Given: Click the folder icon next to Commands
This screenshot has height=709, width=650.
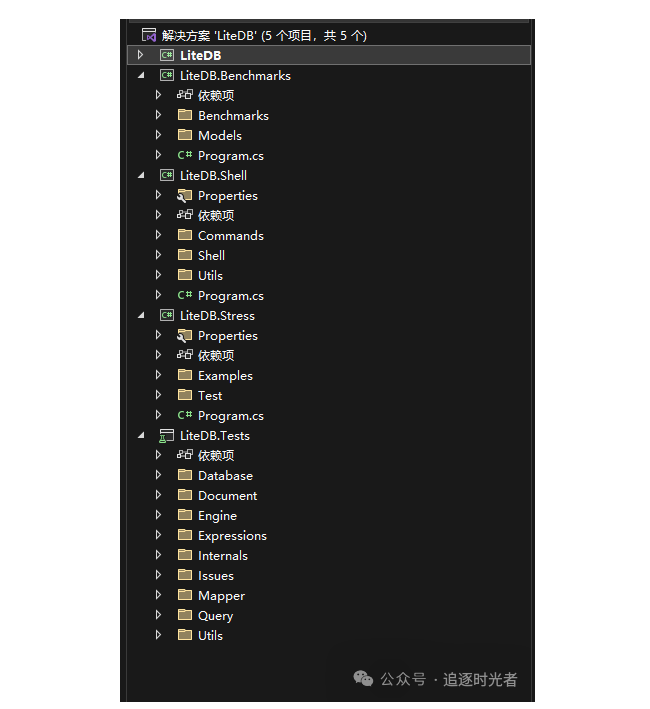Looking at the screenshot, I should coord(184,235).
